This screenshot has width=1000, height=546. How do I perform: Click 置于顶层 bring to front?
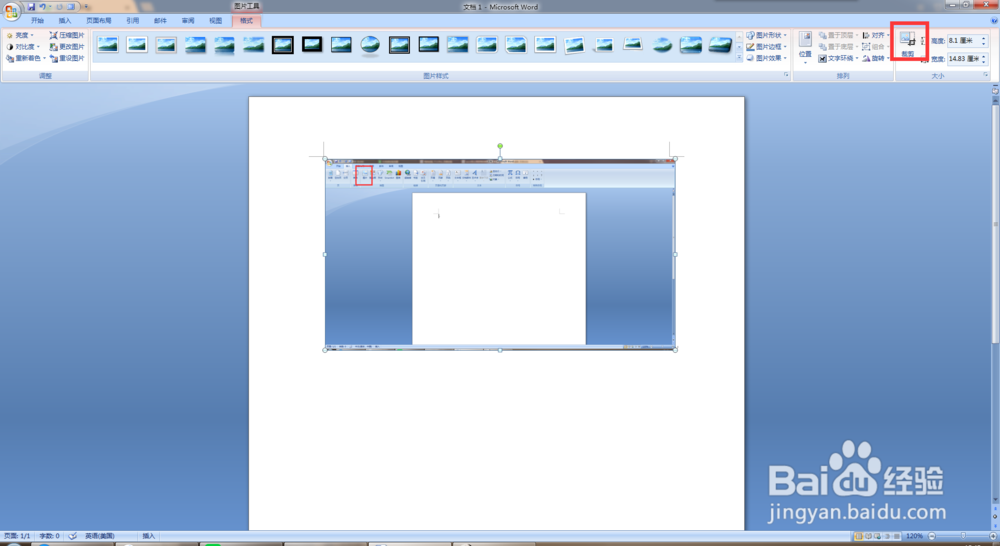point(838,35)
